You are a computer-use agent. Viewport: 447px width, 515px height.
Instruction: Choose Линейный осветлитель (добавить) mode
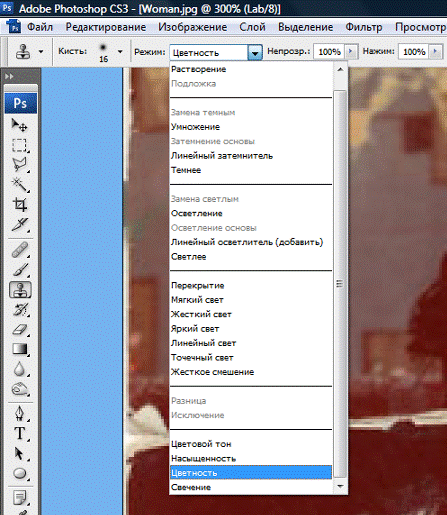[251, 242]
